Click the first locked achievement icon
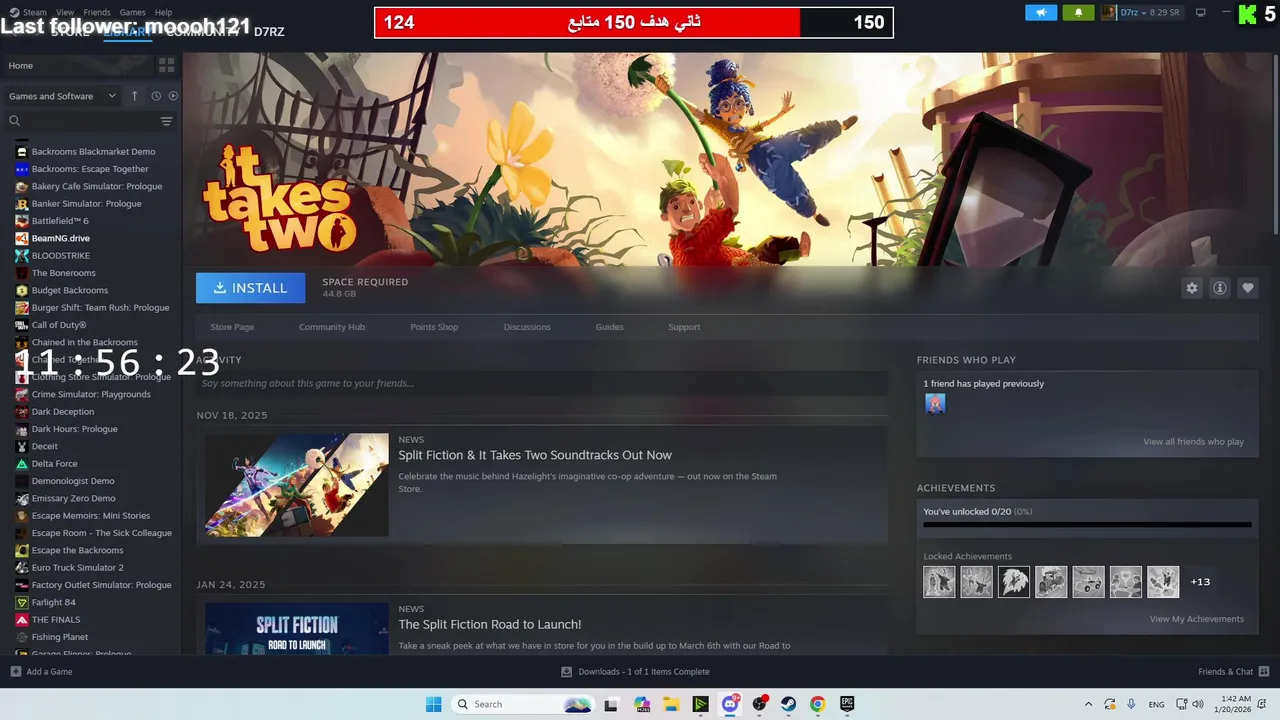Viewport: 1280px width, 720px height. [939, 582]
